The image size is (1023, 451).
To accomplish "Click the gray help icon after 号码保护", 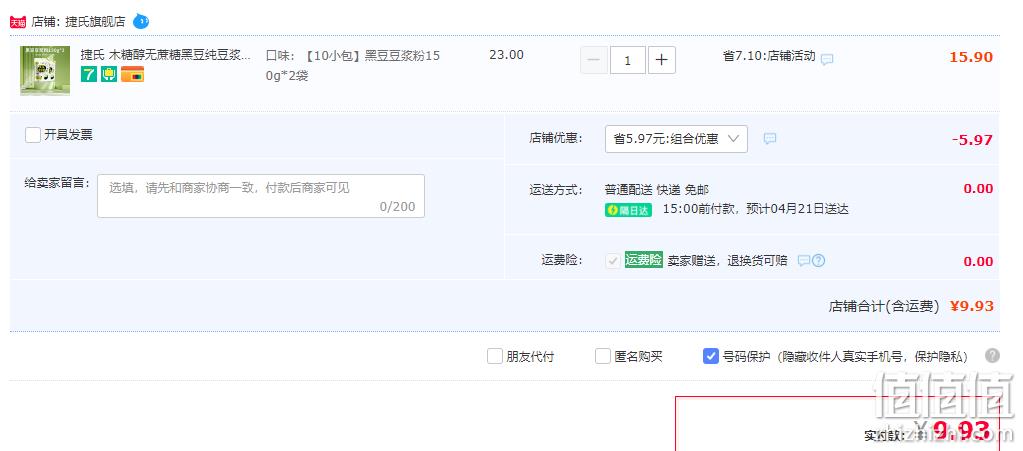I will click(992, 356).
